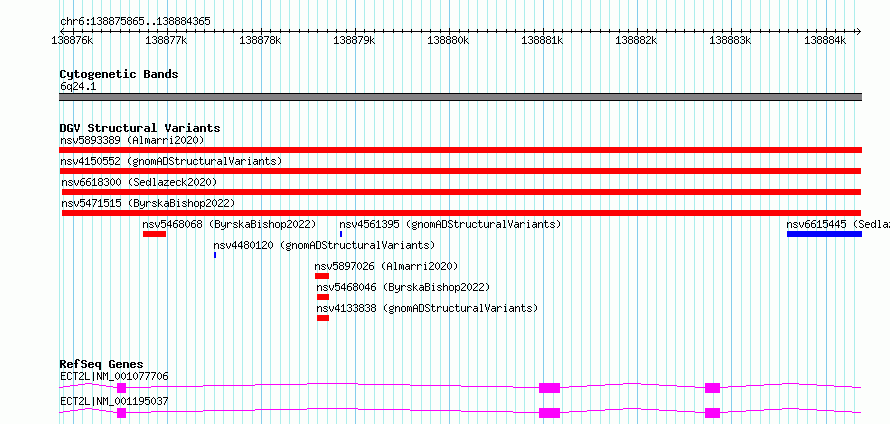The image size is (890, 424).
Task: Select the Cytogenetic Bands track title
Action: 119,74
